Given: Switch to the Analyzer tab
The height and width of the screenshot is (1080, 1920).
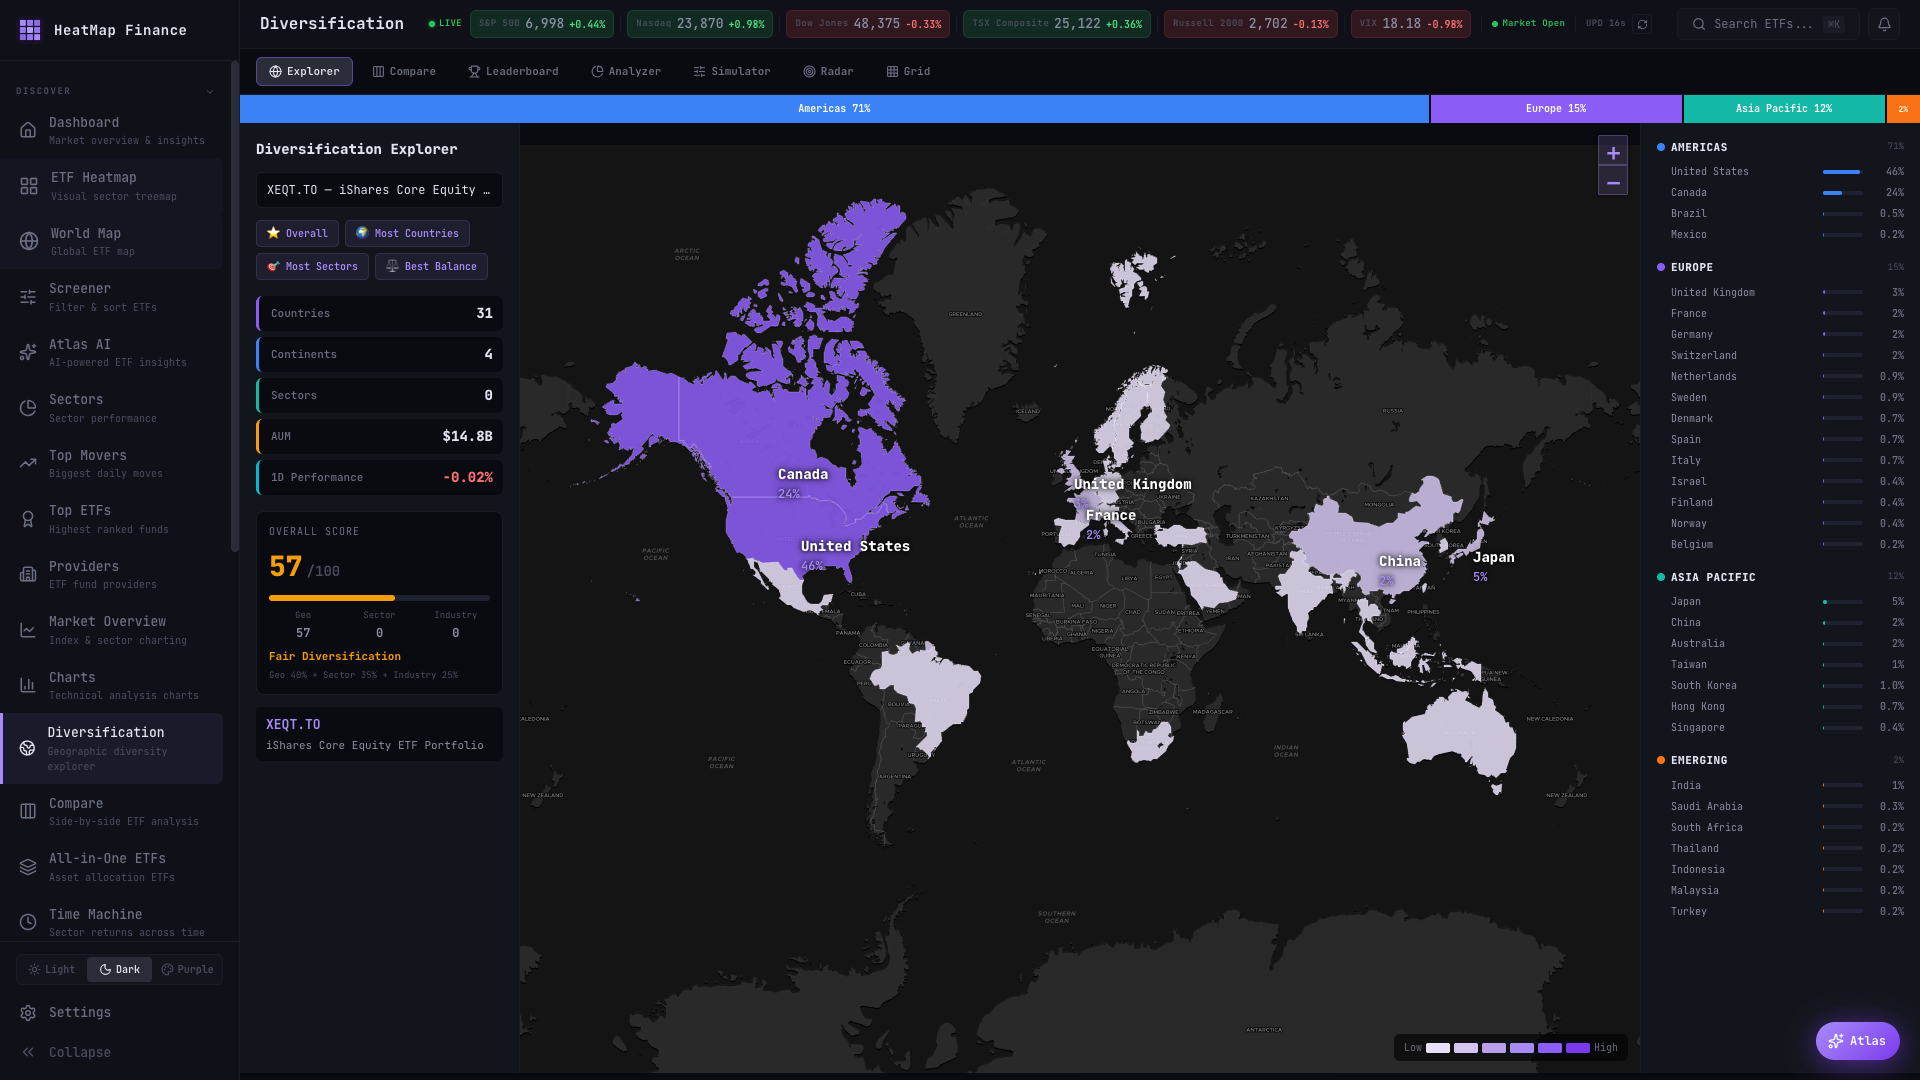Looking at the screenshot, I should 626,71.
